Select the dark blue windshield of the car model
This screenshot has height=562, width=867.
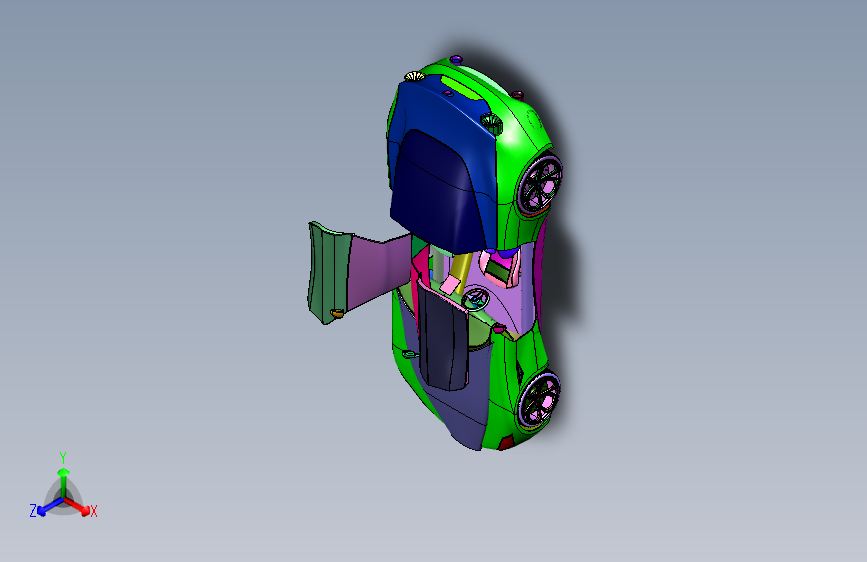[x=437, y=191]
